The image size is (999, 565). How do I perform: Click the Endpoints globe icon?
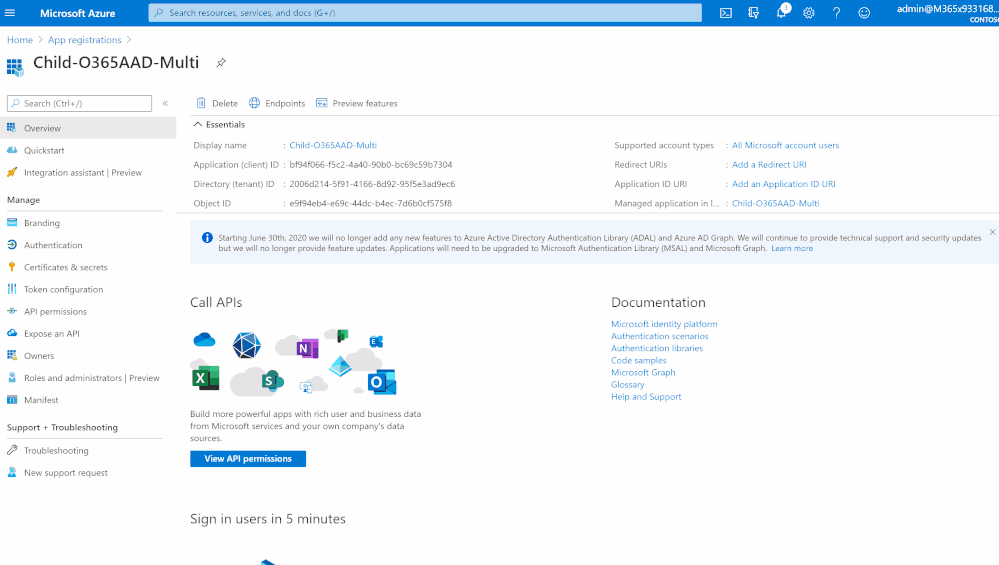254,103
